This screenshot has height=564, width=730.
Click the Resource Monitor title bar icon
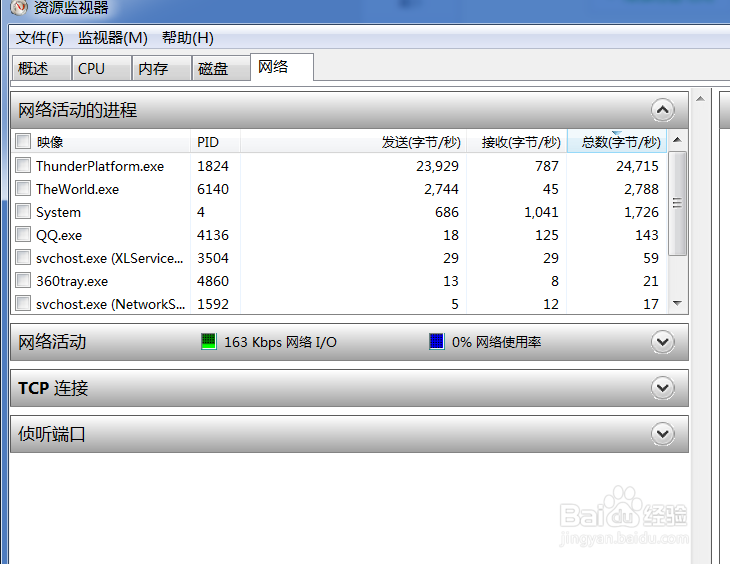[19, 7]
